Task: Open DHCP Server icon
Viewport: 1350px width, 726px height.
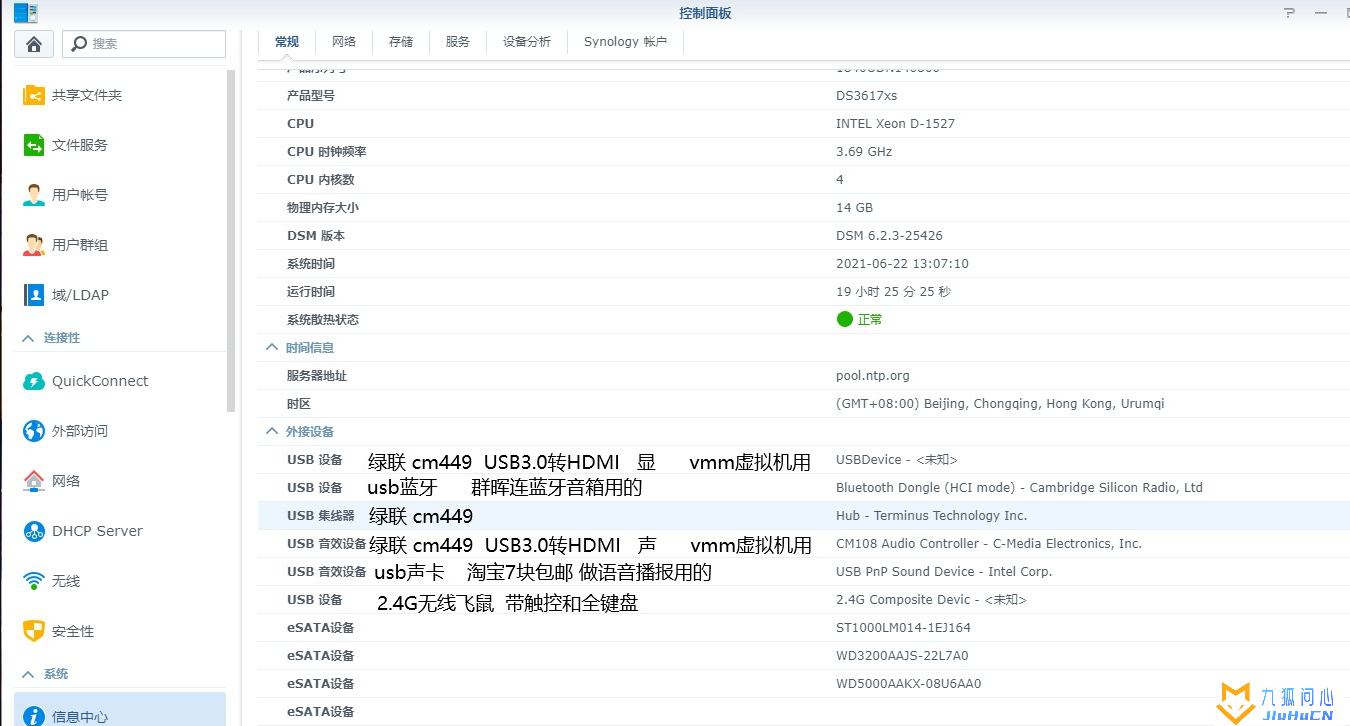Action: pos(34,531)
